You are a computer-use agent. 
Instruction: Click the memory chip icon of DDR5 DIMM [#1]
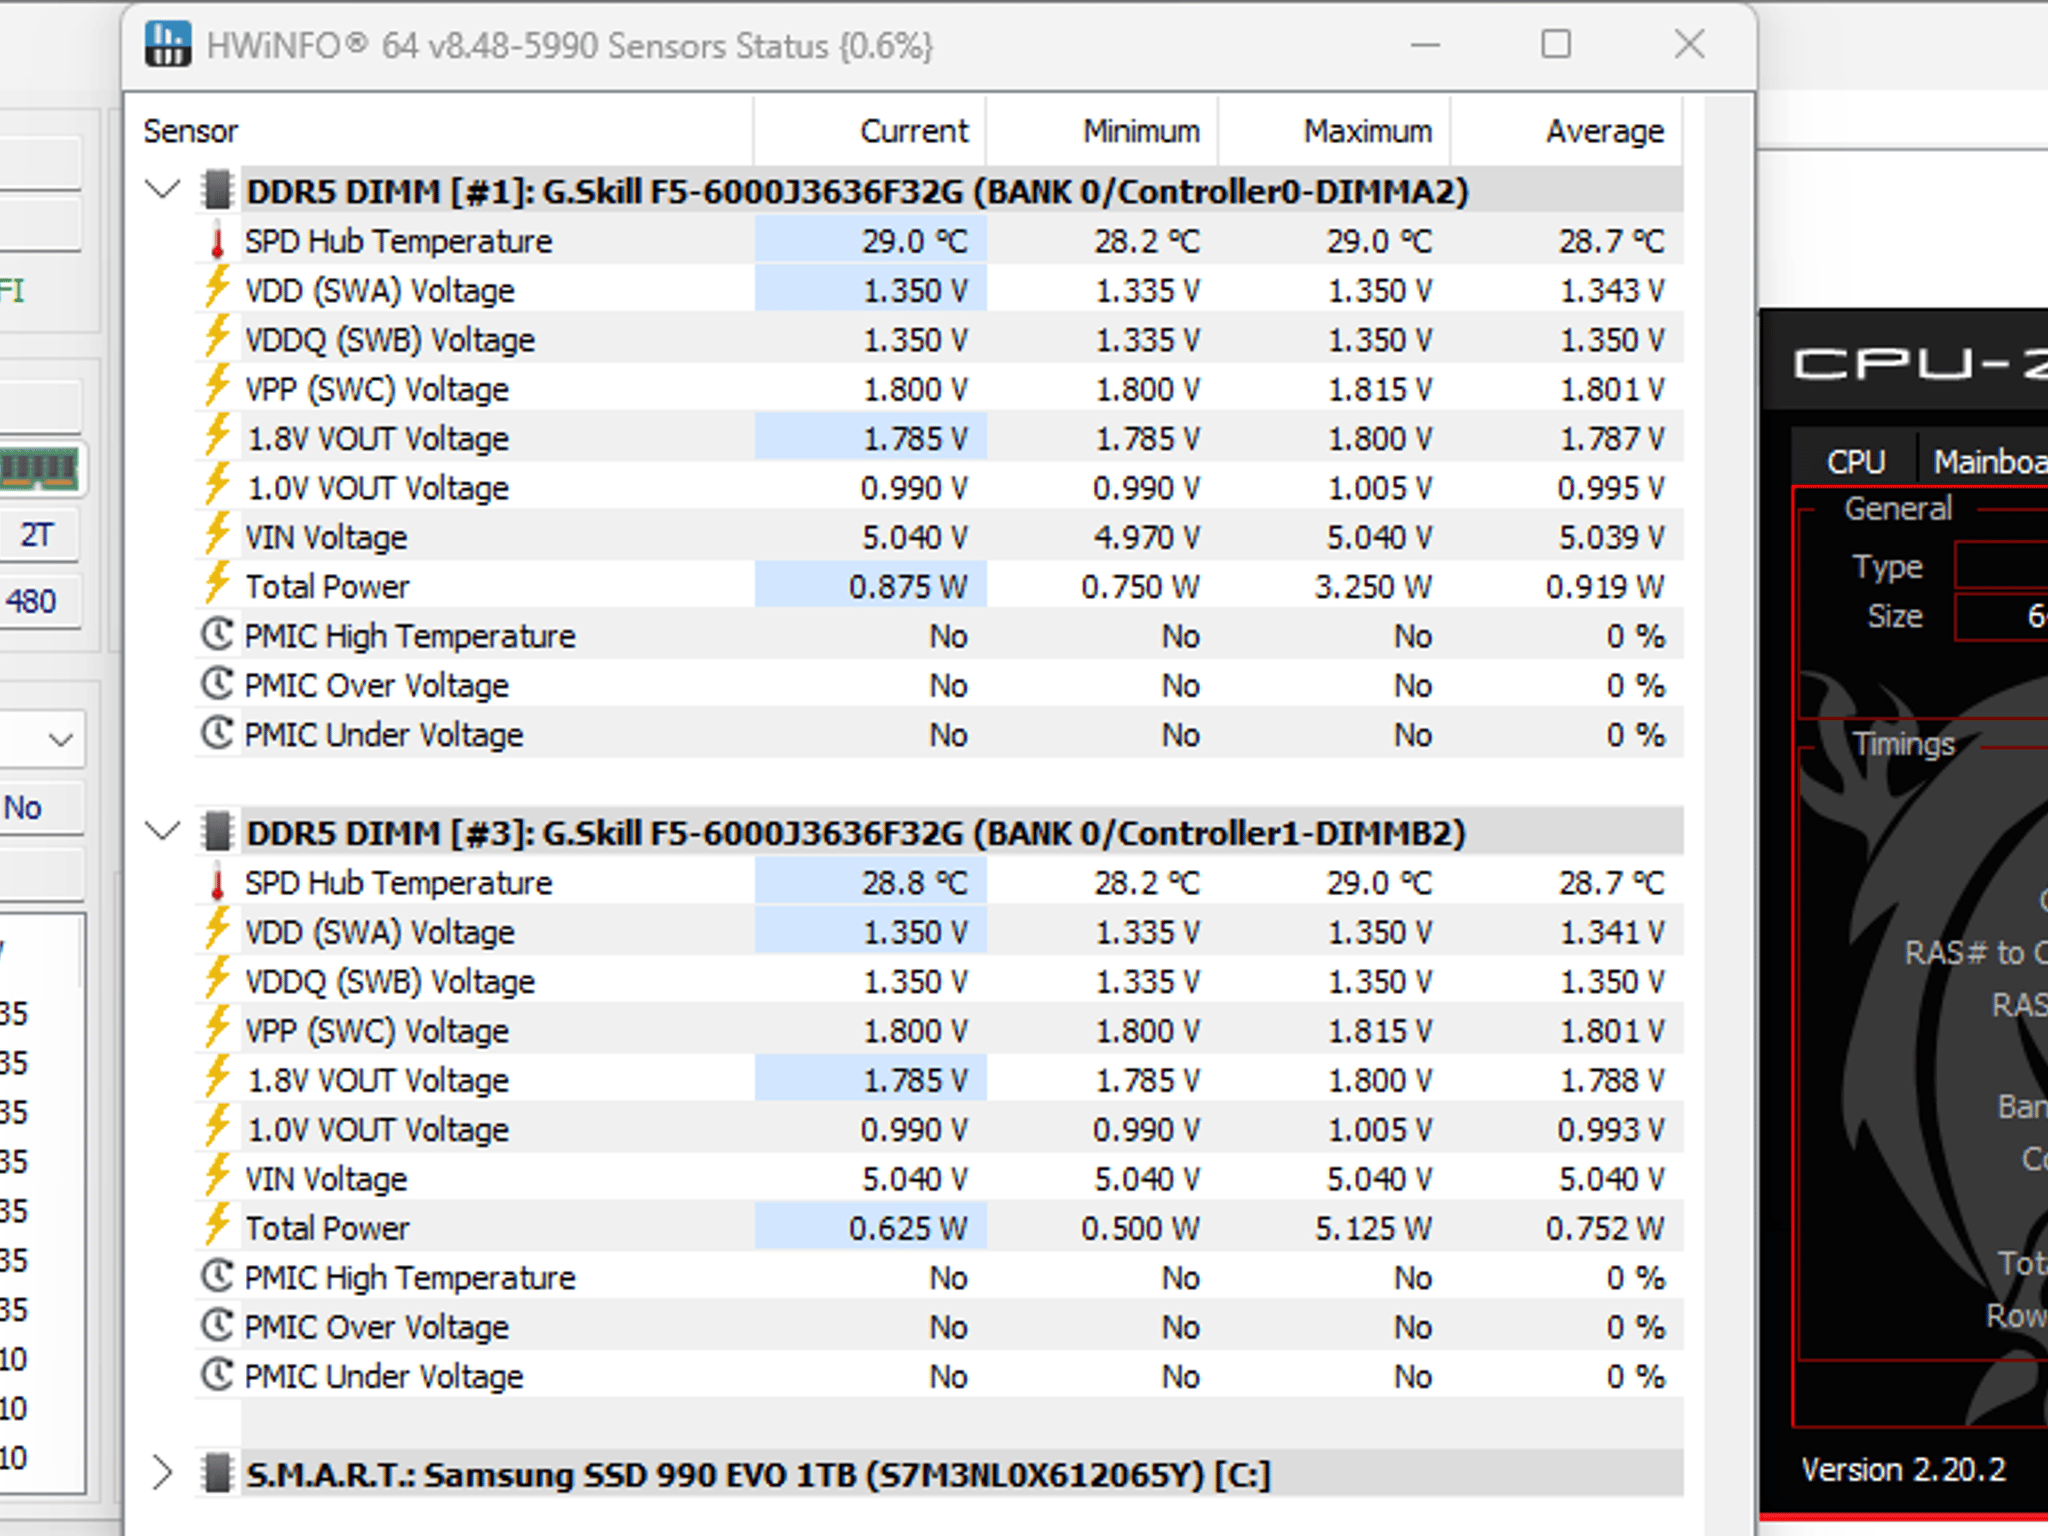(215, 190)
